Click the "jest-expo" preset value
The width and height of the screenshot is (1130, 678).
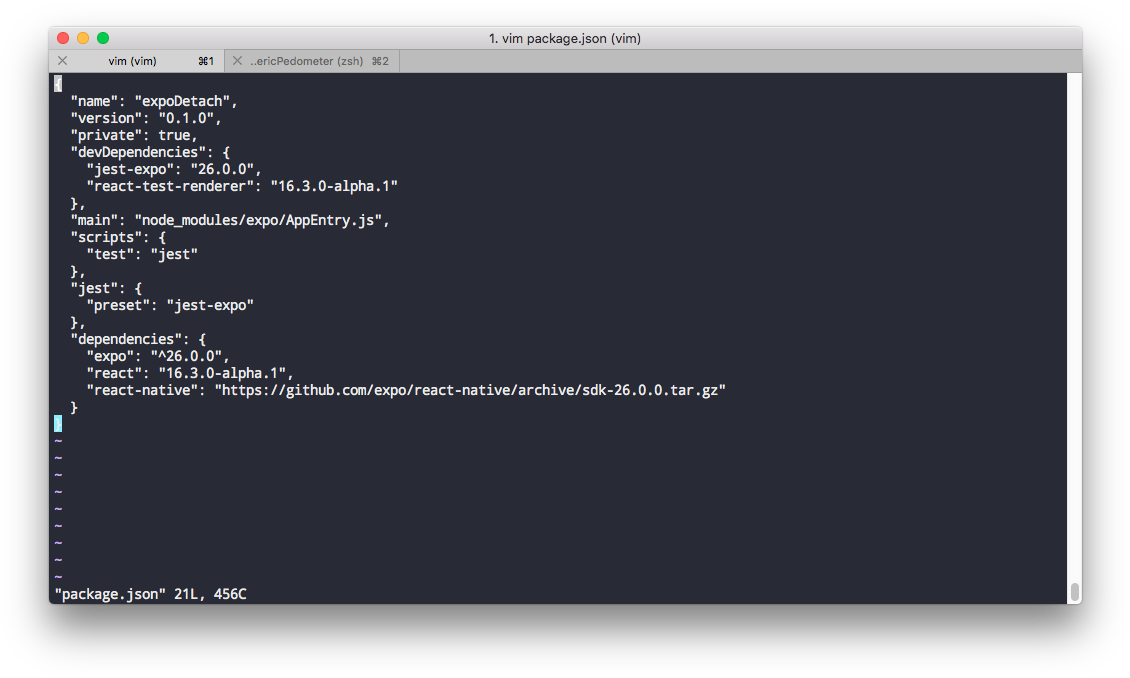(x=210, y=305)
